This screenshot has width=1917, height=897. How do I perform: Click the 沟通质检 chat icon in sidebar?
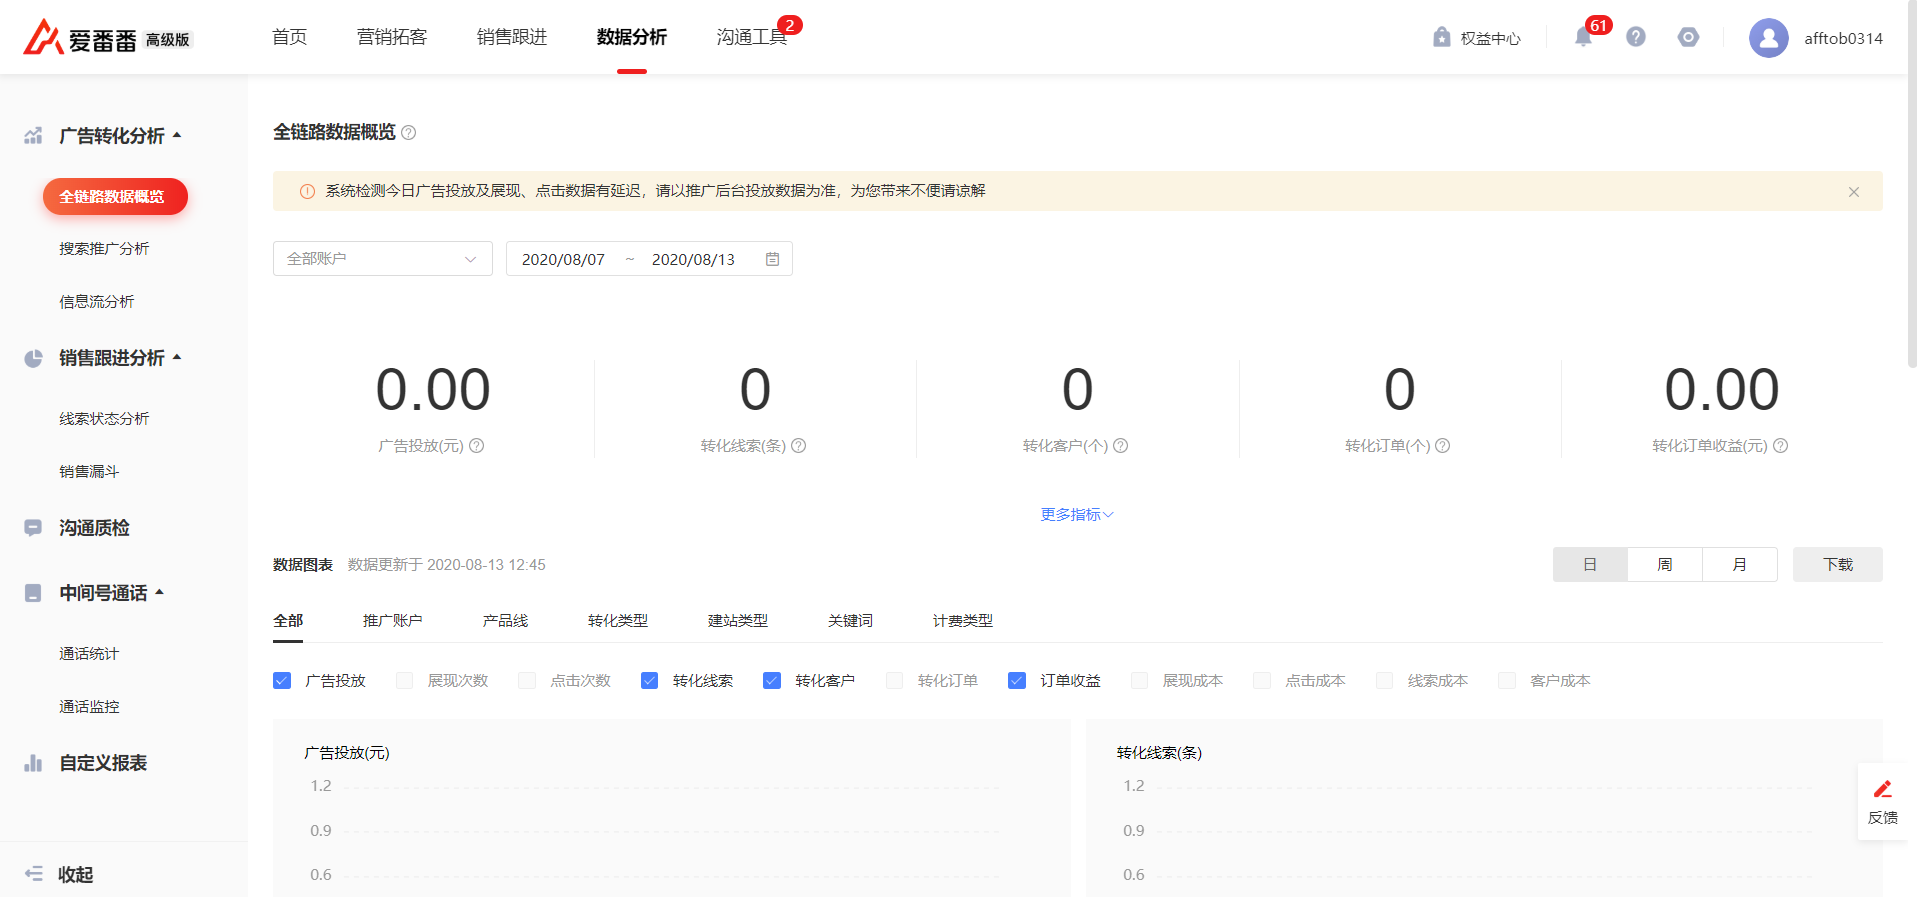coord(33,528)
